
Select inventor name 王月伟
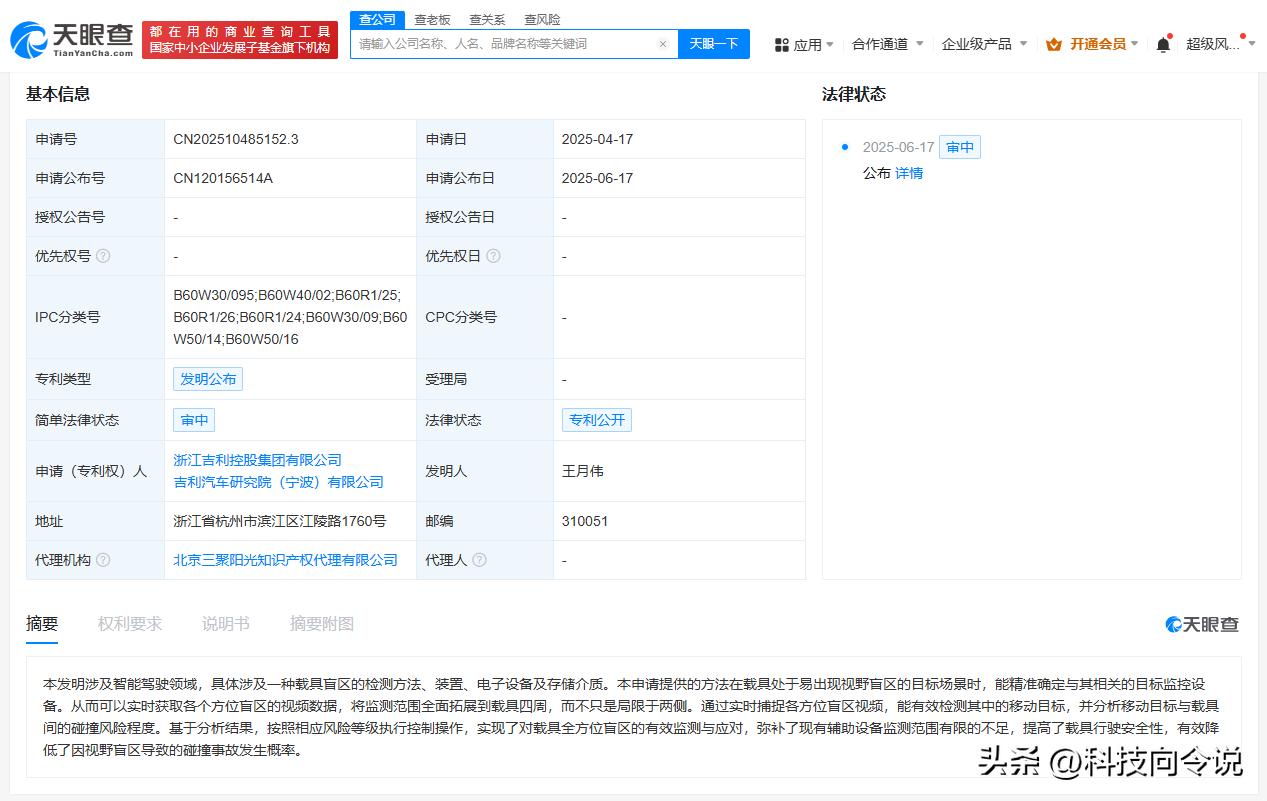point(583,471)
